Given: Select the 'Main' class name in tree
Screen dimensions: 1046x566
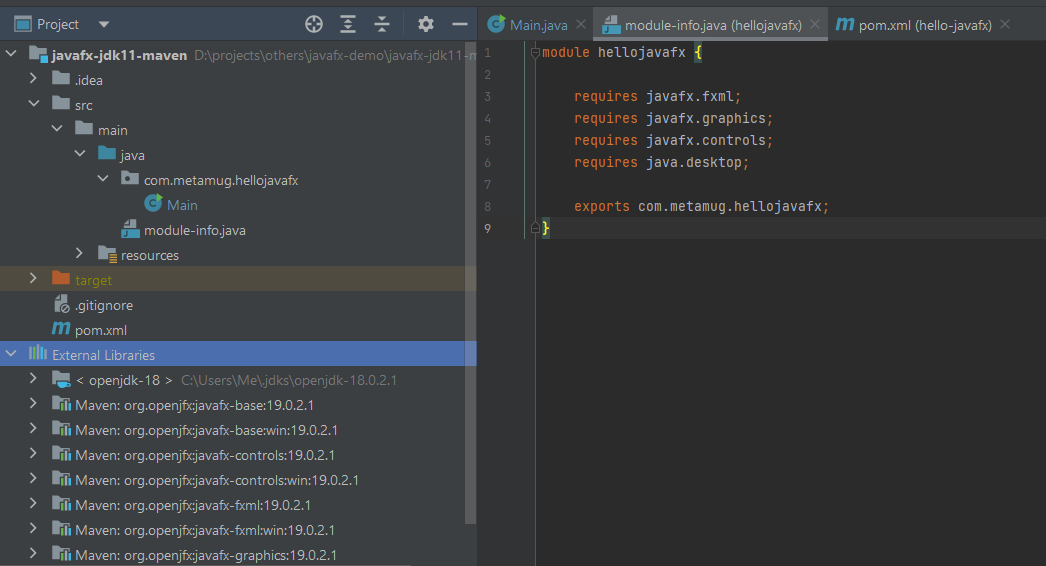Looking at the screenshot, I should coord(182,205).
